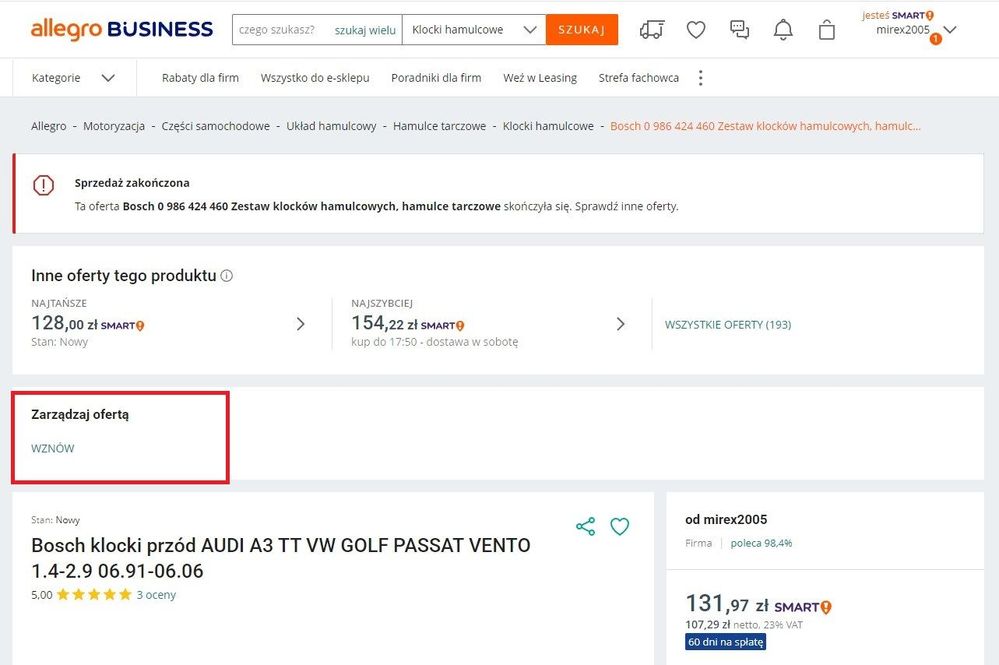Expand the Kategorie dropdown

pyautogui.click(x=74, y=78)
